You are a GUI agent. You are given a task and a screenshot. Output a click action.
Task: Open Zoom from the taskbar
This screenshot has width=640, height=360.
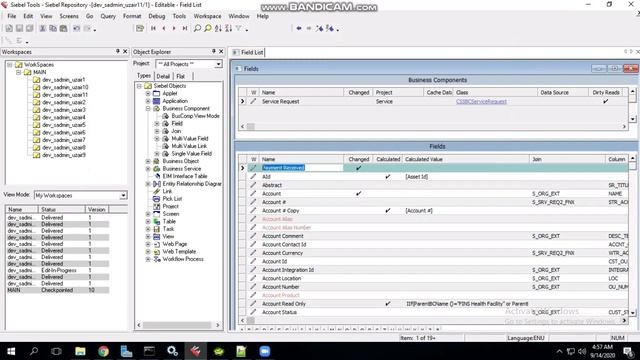click(x=264, y=351)
